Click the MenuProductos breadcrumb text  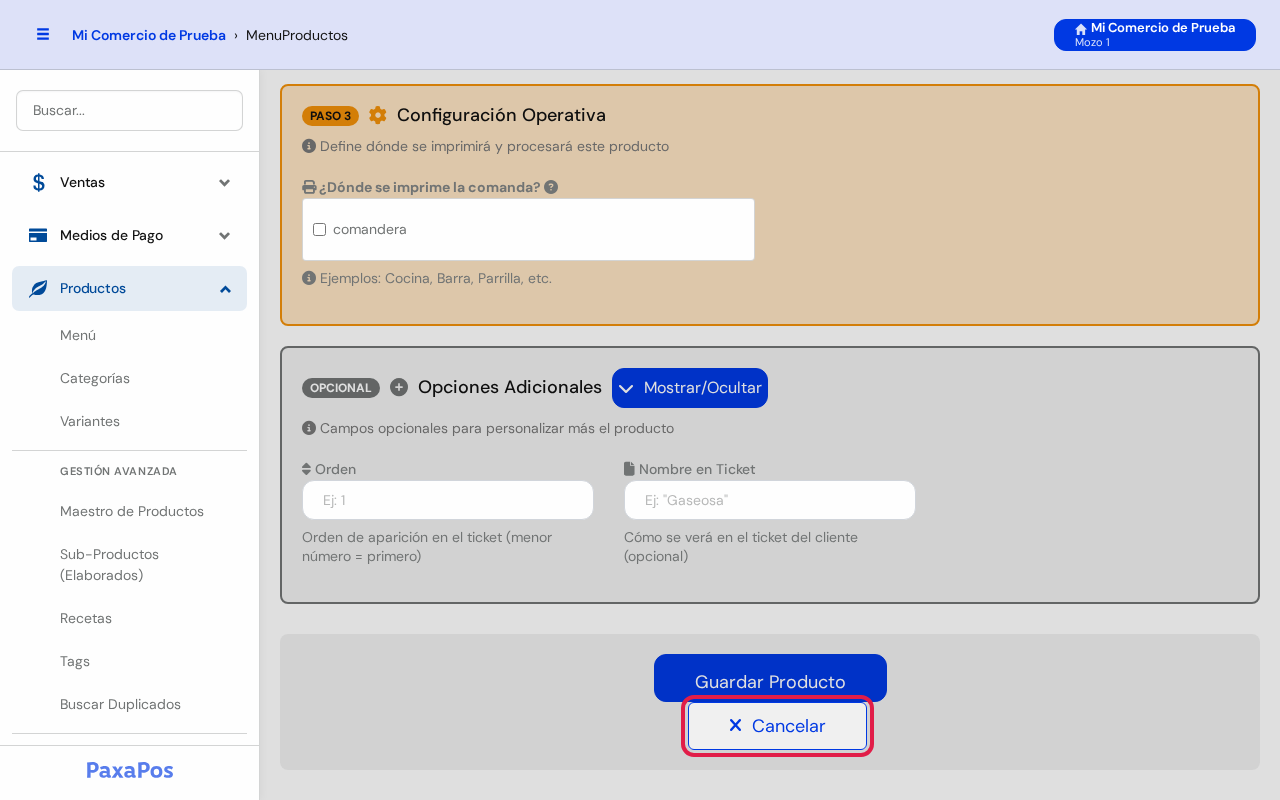click(297, 35)
